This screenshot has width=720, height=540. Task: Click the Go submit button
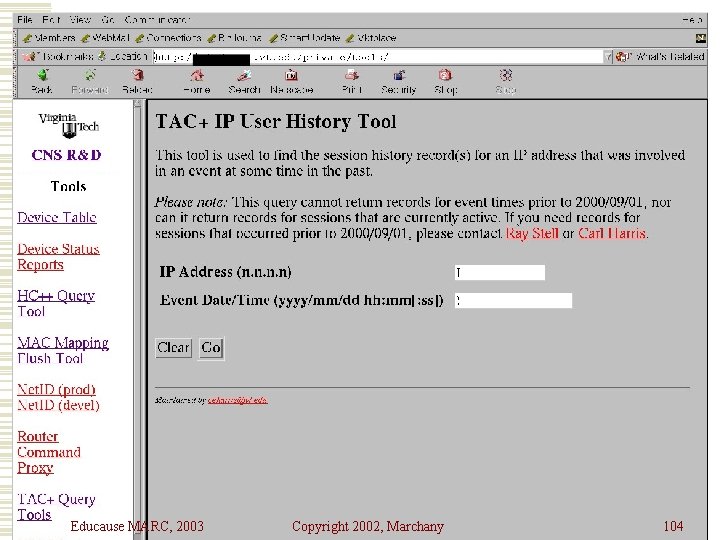[211, 348]
